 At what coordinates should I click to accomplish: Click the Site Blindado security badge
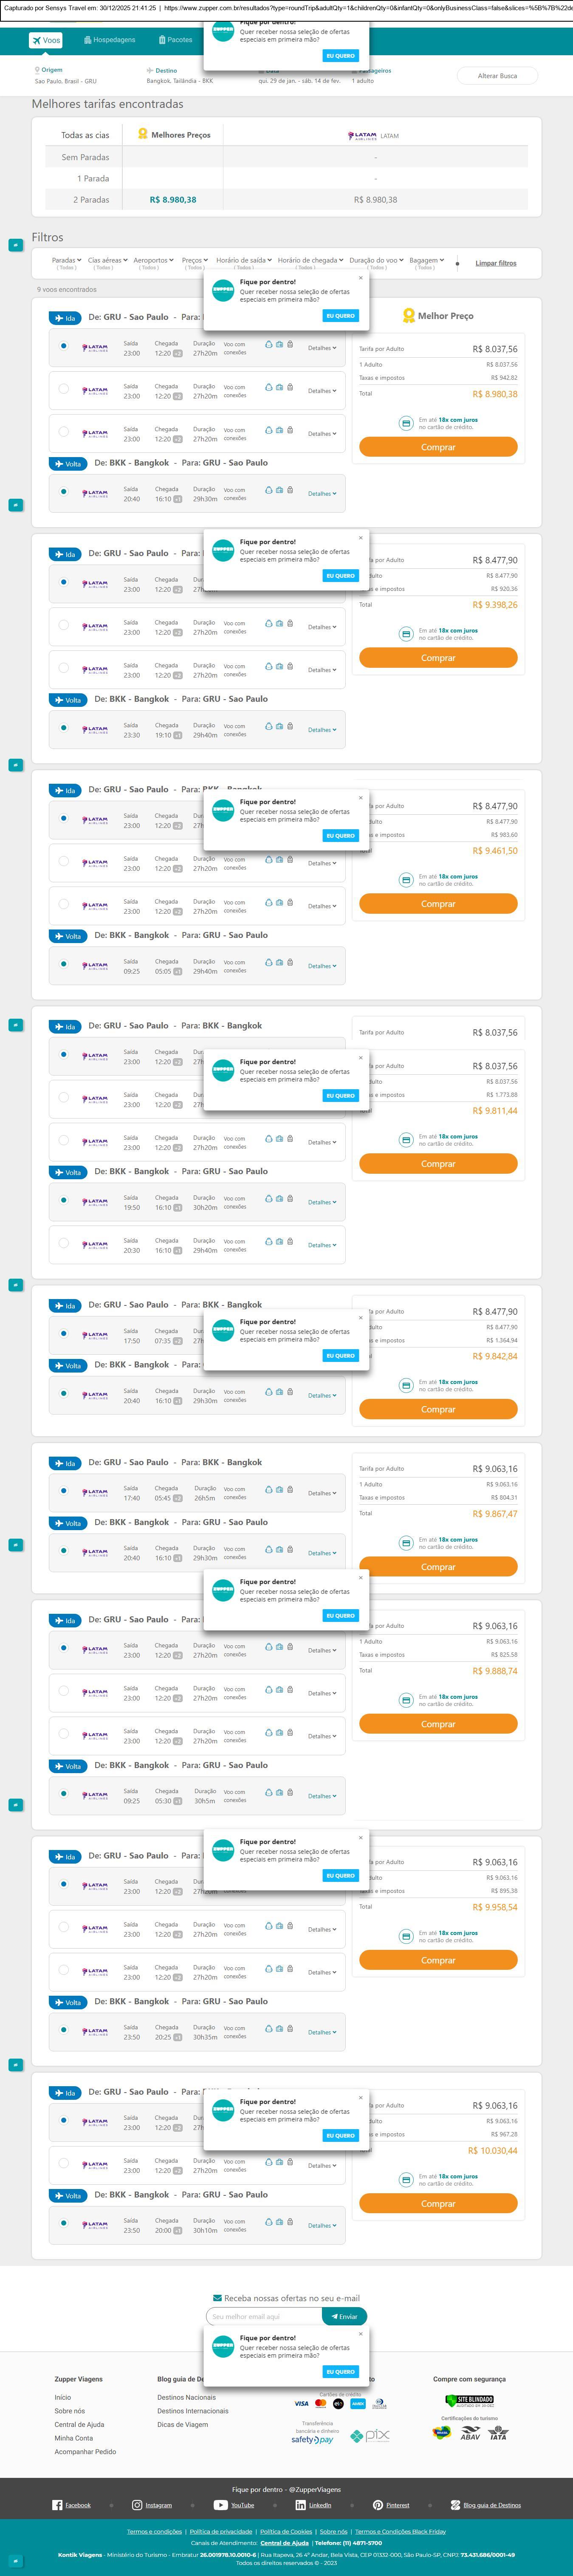click(469, 2400)
